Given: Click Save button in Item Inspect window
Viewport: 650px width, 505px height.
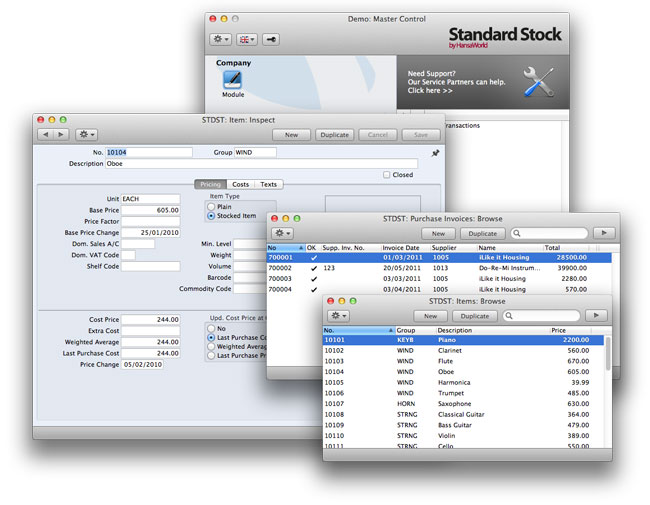Looking at the screenshot, I should coord(420,135).
